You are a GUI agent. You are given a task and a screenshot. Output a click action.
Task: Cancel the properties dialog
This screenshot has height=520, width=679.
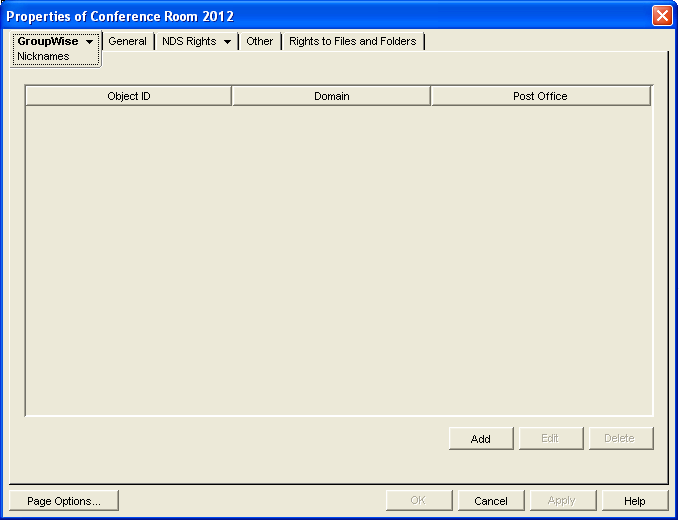(x=491, y=501)
